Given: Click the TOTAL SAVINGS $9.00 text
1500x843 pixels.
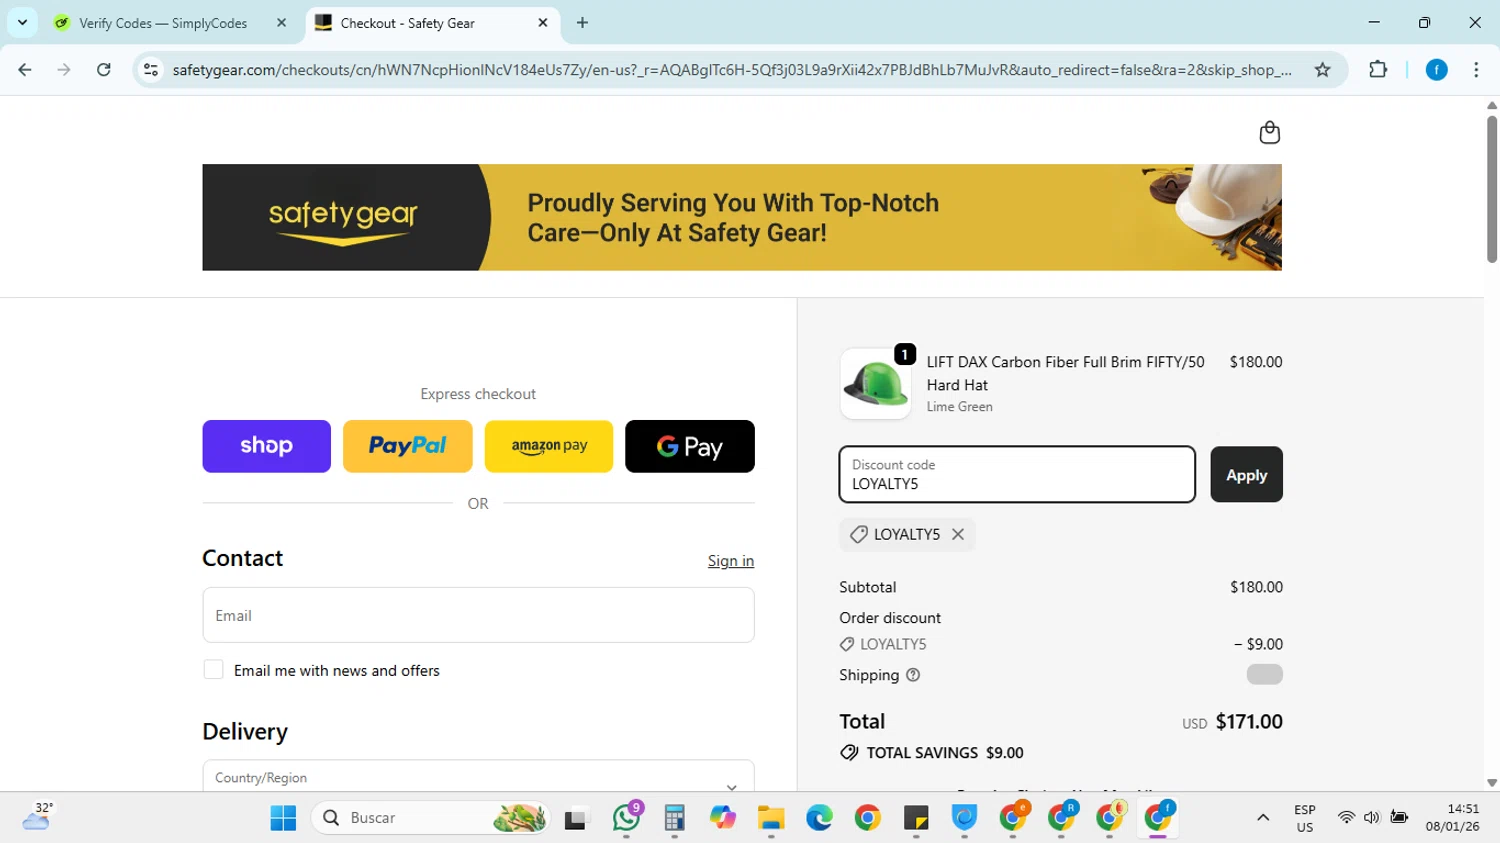Looking at the screenshot, I should 945,753.
